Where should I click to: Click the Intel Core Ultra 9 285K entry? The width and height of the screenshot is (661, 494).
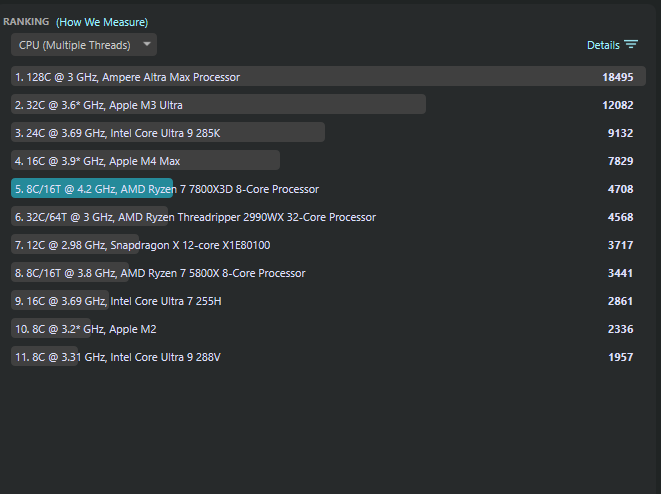pos(118,133)
